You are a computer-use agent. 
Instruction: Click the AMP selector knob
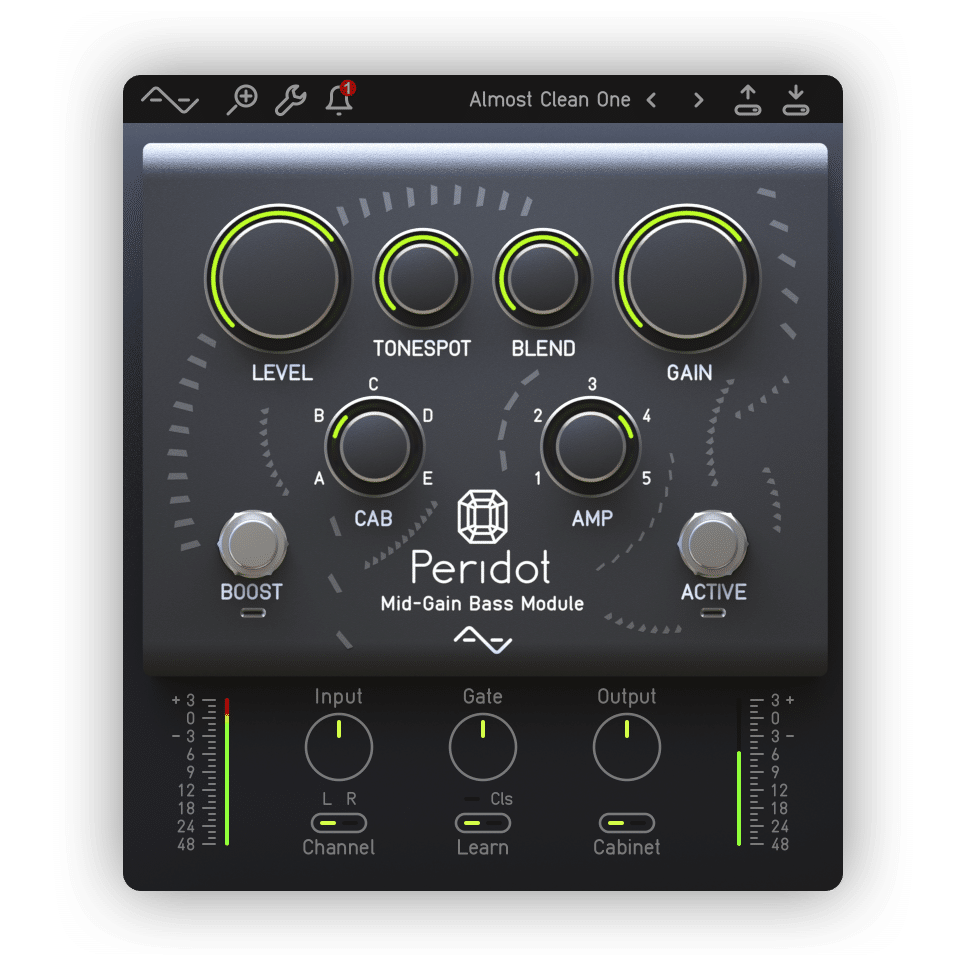(x=589, y=447)
